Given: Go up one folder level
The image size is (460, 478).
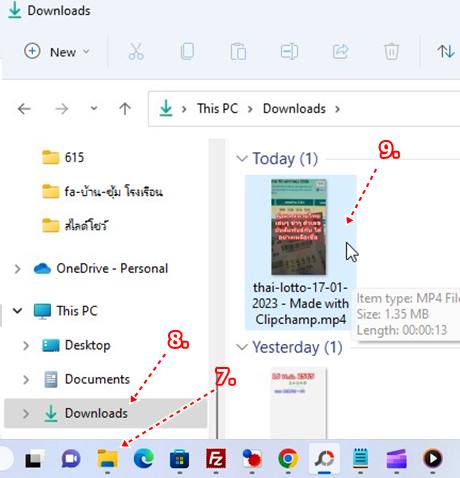Looking at the screenshot, I should pyautogui.click(x=125, y=109).
